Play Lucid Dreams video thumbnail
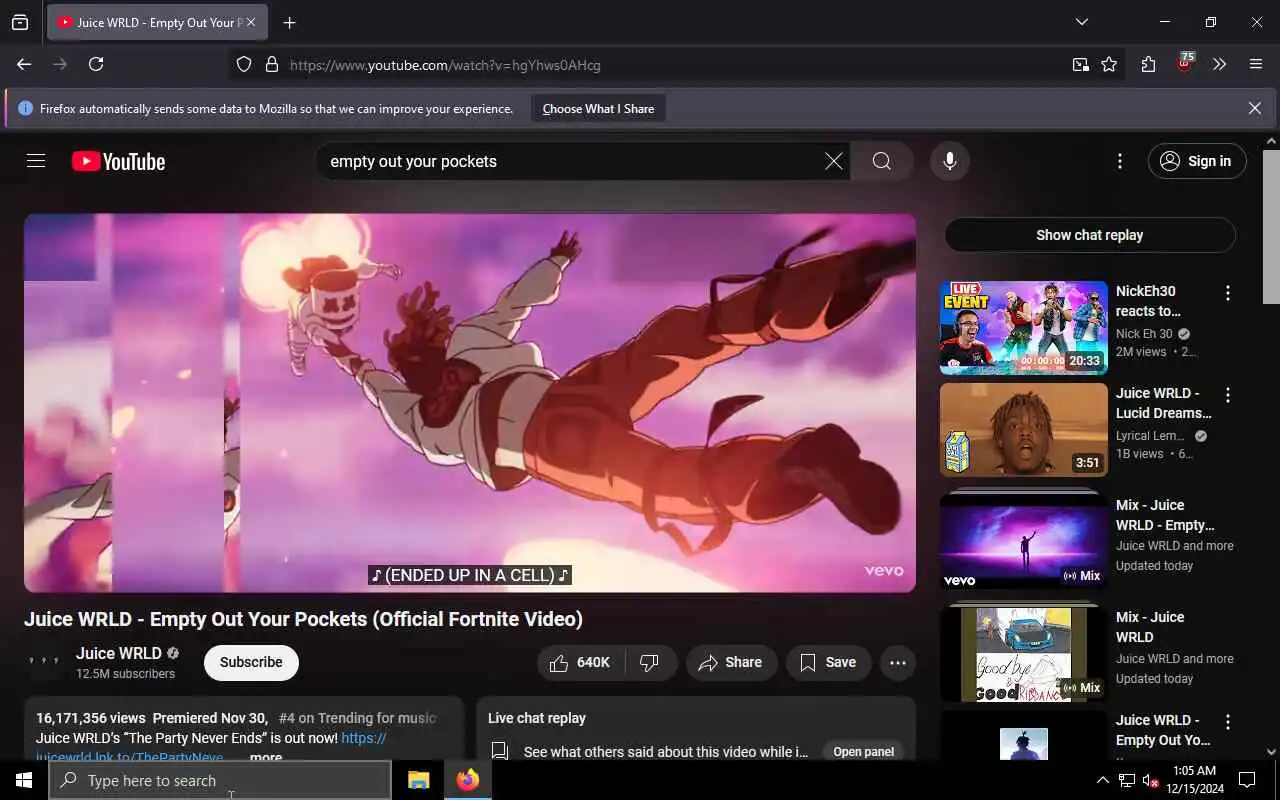Image resolution: width=1280 pixels, height=800 pixels. coord(1023,430)
